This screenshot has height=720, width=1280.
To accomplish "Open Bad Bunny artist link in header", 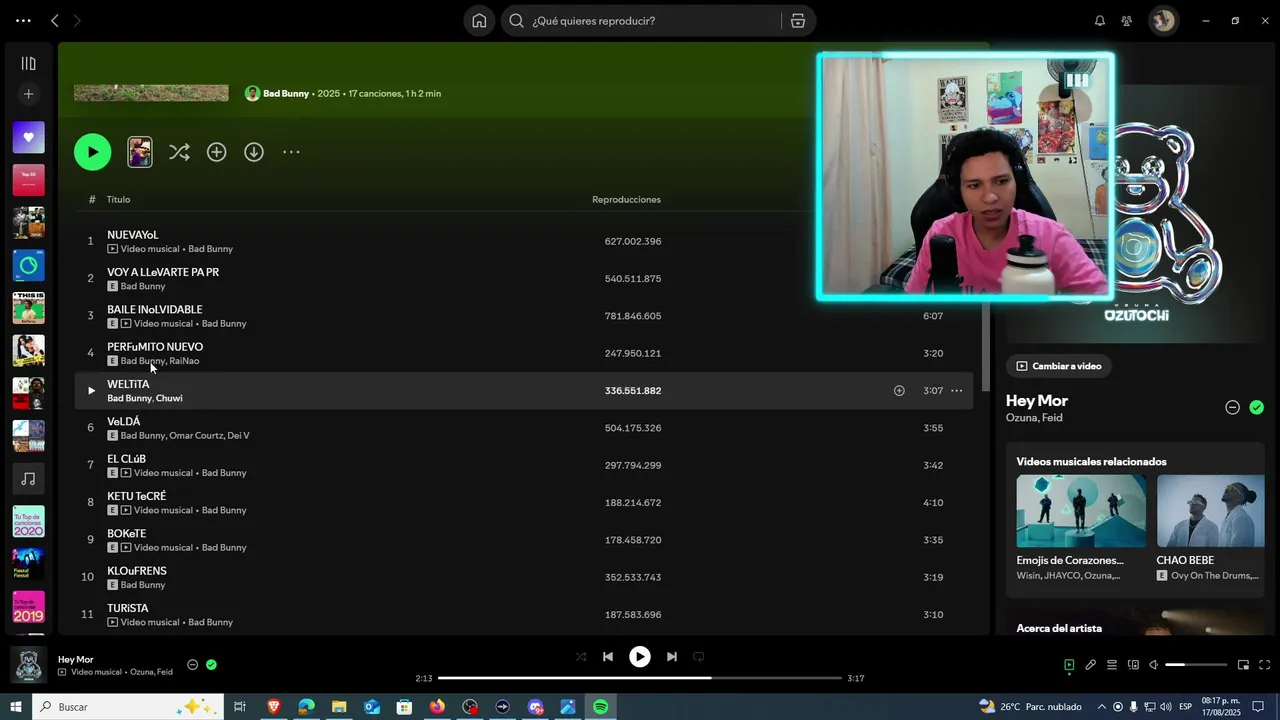I will tap(286, 93).
